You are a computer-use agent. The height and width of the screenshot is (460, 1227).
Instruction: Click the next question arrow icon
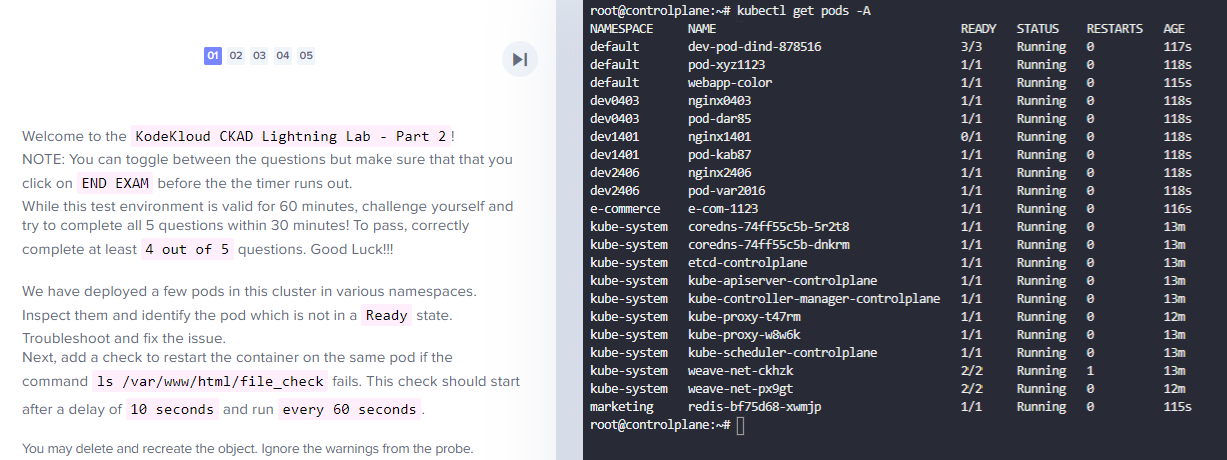[519, 59]
